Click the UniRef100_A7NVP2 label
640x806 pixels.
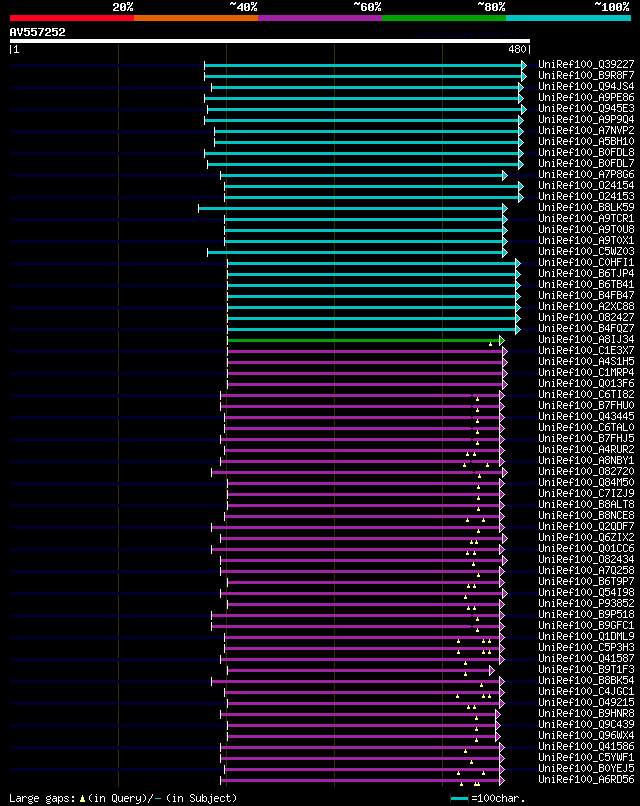click(x=586, y=131)
